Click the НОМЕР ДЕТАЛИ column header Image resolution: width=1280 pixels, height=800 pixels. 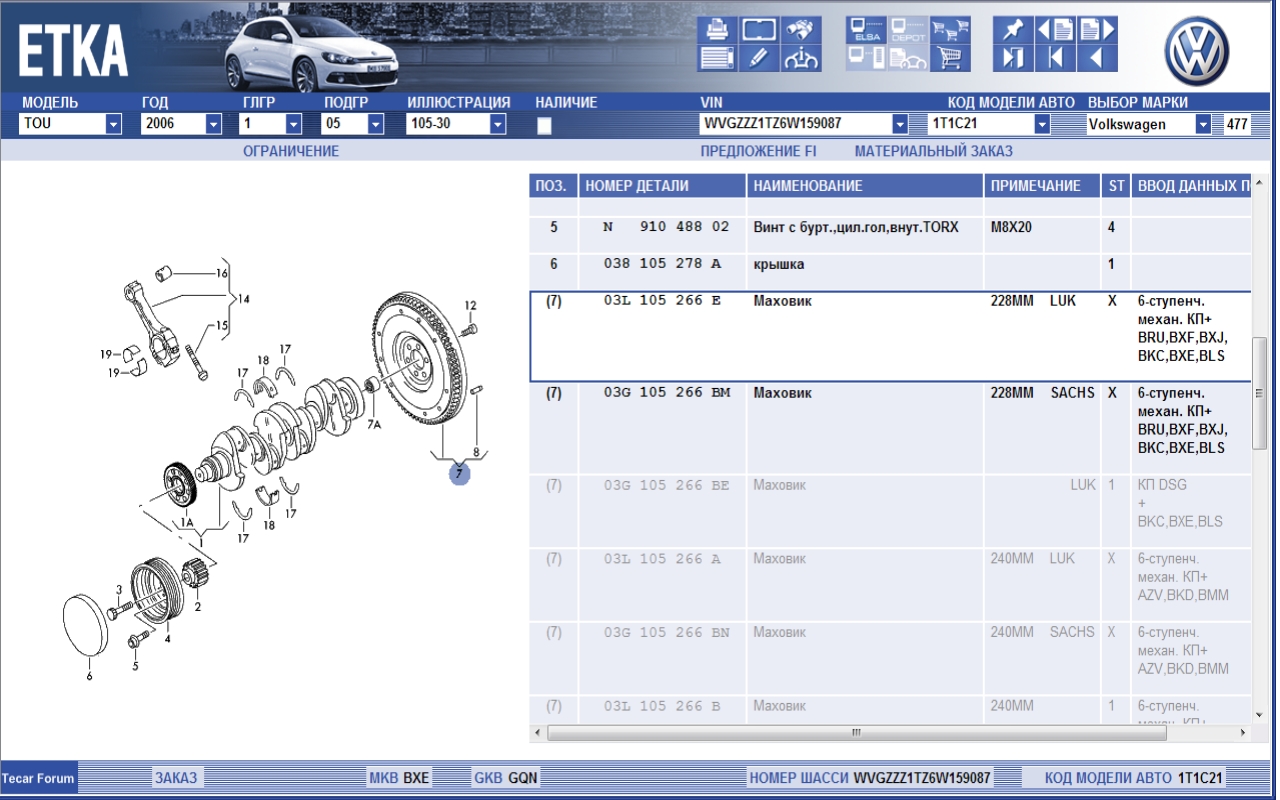pos(662,186)
